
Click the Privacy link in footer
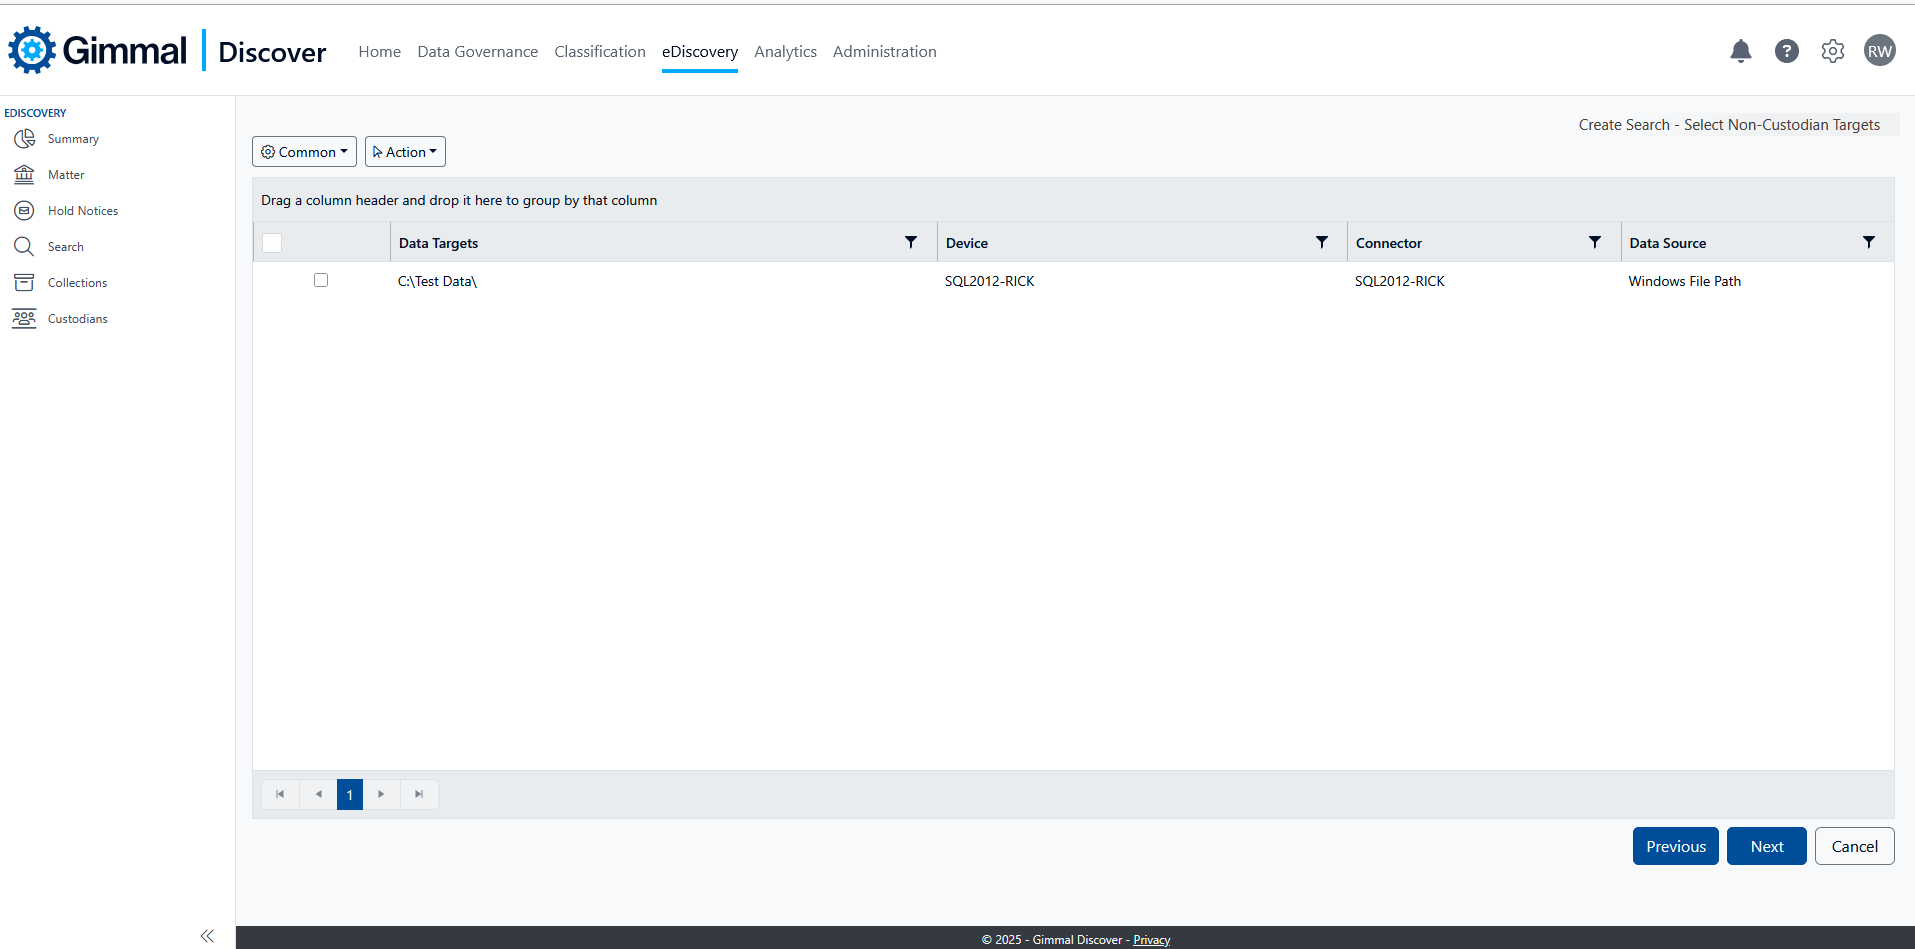point(1151,940)
